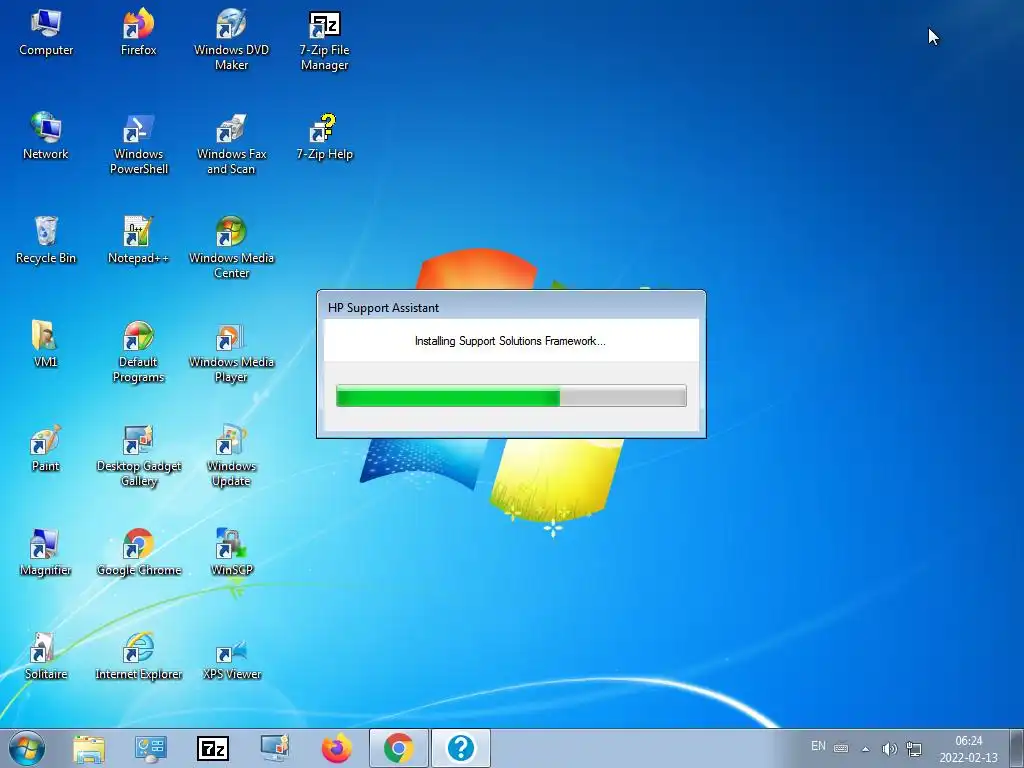Select the Recycle Bin icon

click(46, 240)
